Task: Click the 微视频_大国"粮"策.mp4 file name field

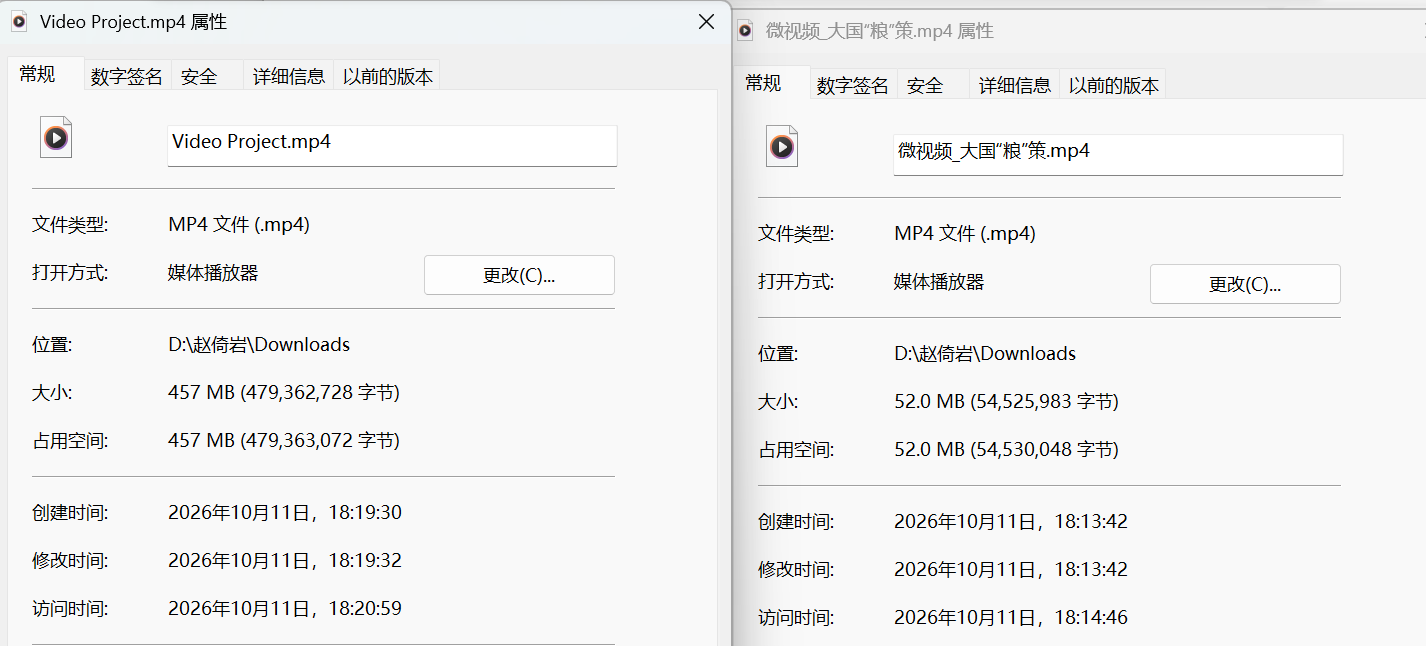Action: (1118, 154)
